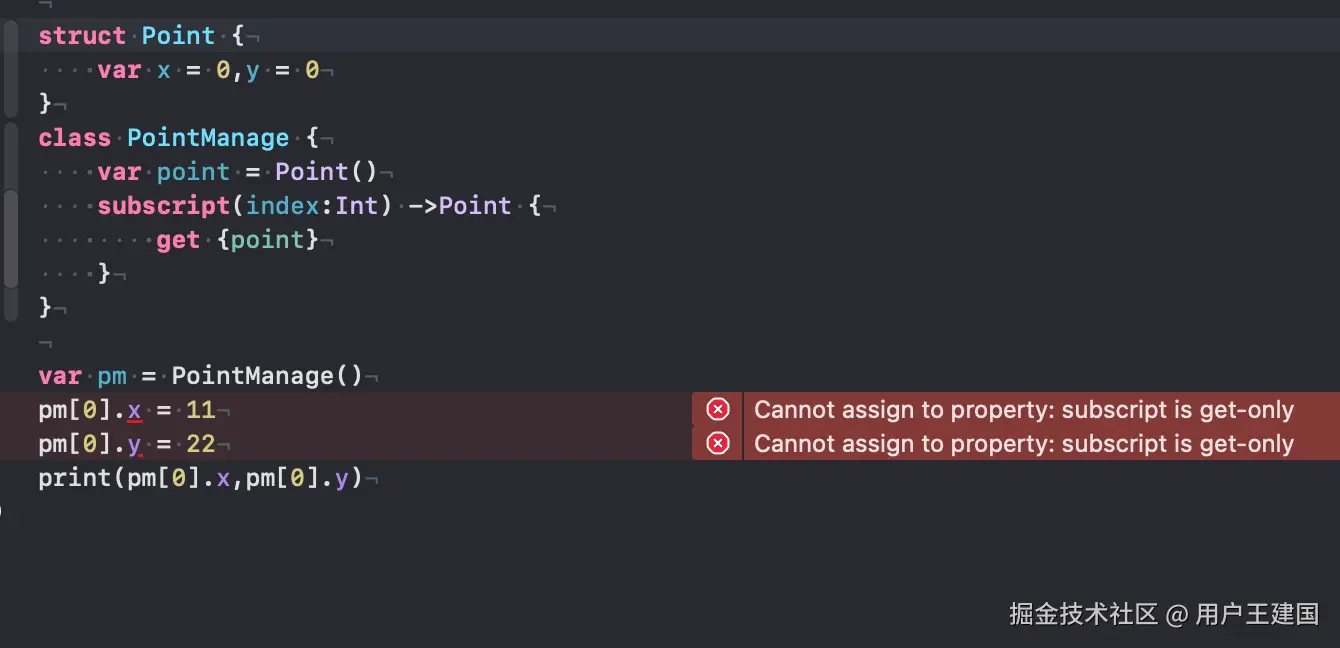Fold the subscript block using the gutter ribbon
Screen dimensions: 1340x648
tap(11, 239)
